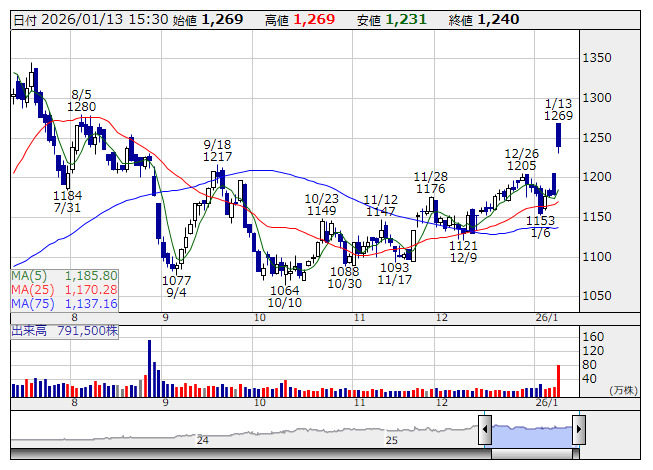
Task: Click the left range handle arrow
Action: click(x=485, y=430)
